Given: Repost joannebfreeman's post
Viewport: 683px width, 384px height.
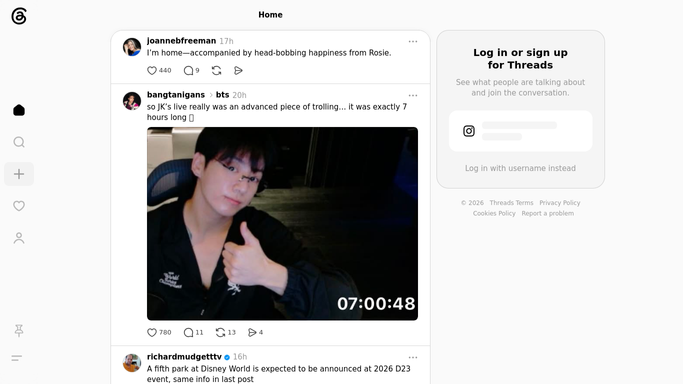Looking at the screenshot, I should click(216, 71).
